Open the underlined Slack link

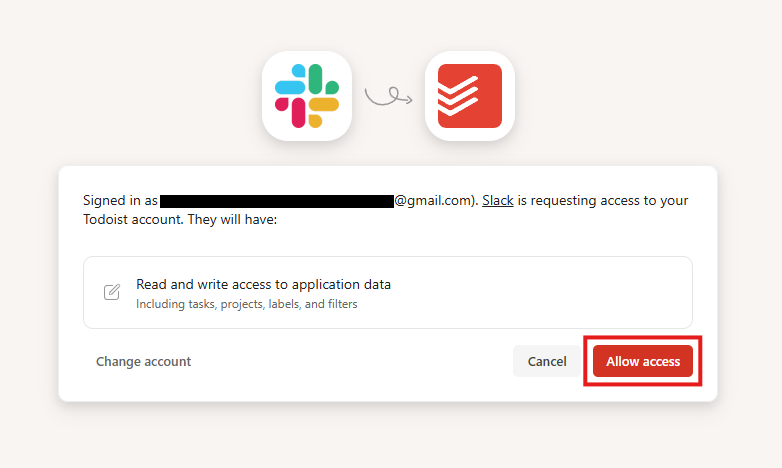(498, 200)
